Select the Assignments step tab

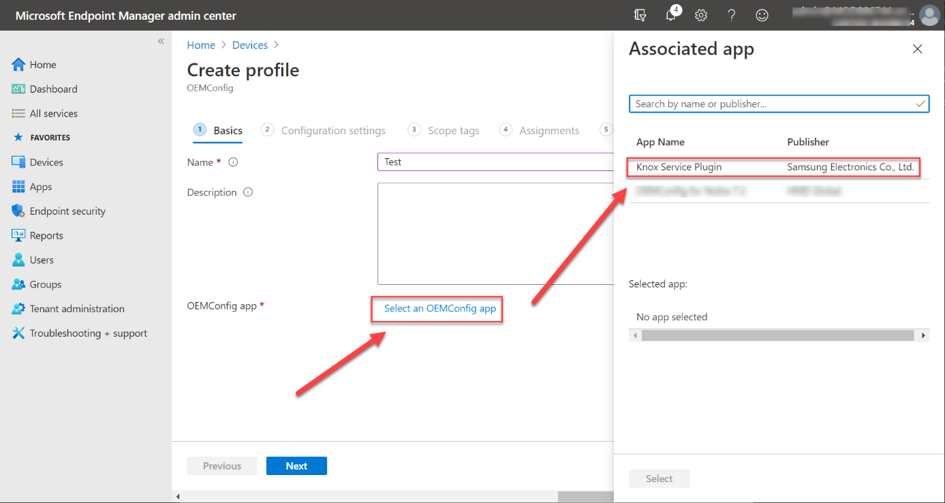point(539,130)
